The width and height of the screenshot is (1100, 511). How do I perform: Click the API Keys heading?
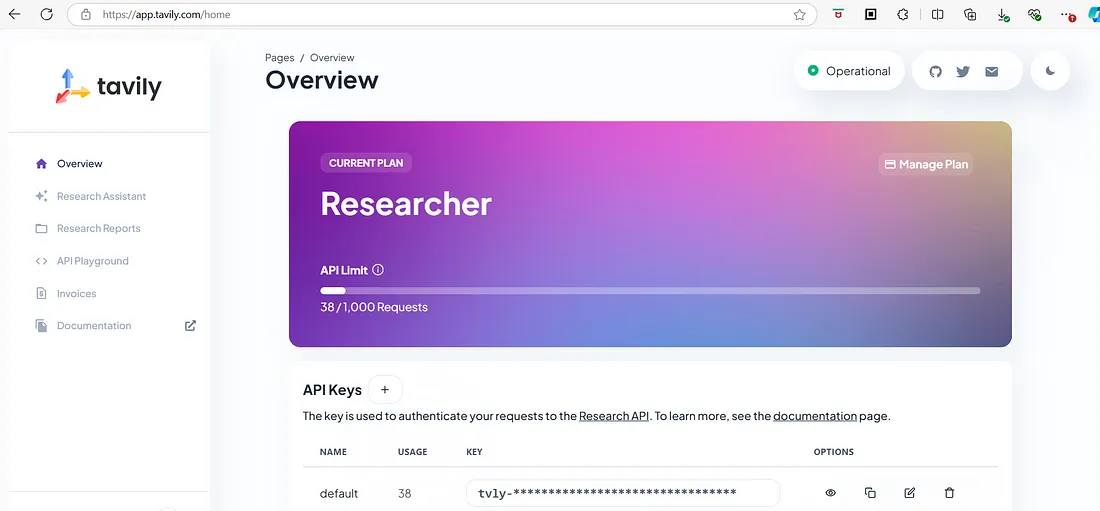333,390
